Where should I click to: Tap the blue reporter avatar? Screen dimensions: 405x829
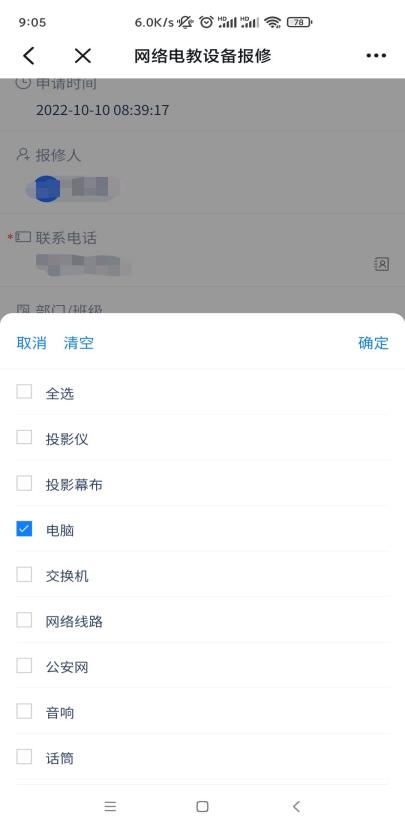(47, 189)
